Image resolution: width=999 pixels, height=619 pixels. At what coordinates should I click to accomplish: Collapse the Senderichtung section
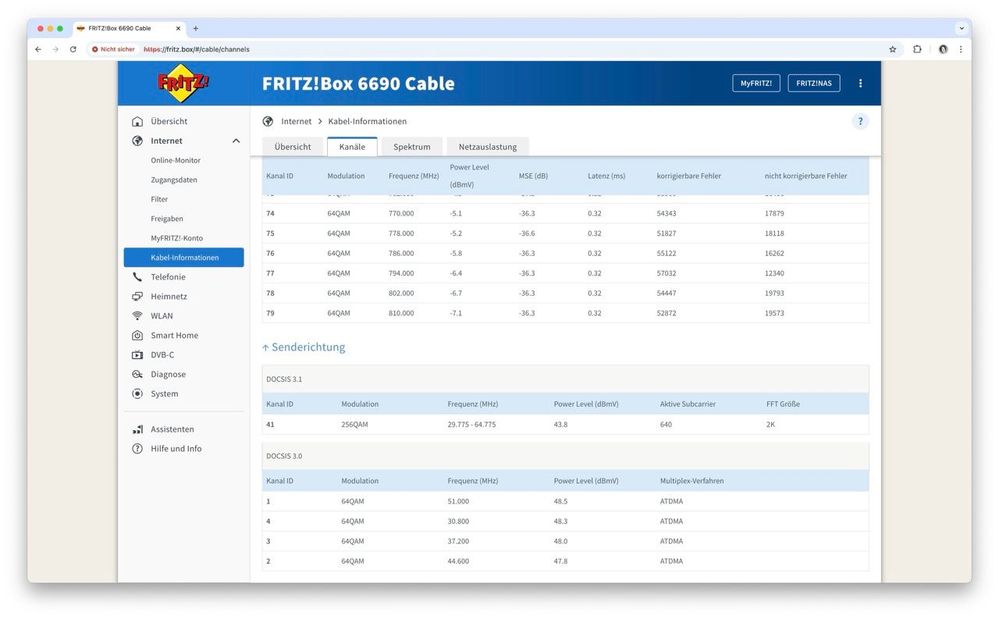[x=303, y=347]
